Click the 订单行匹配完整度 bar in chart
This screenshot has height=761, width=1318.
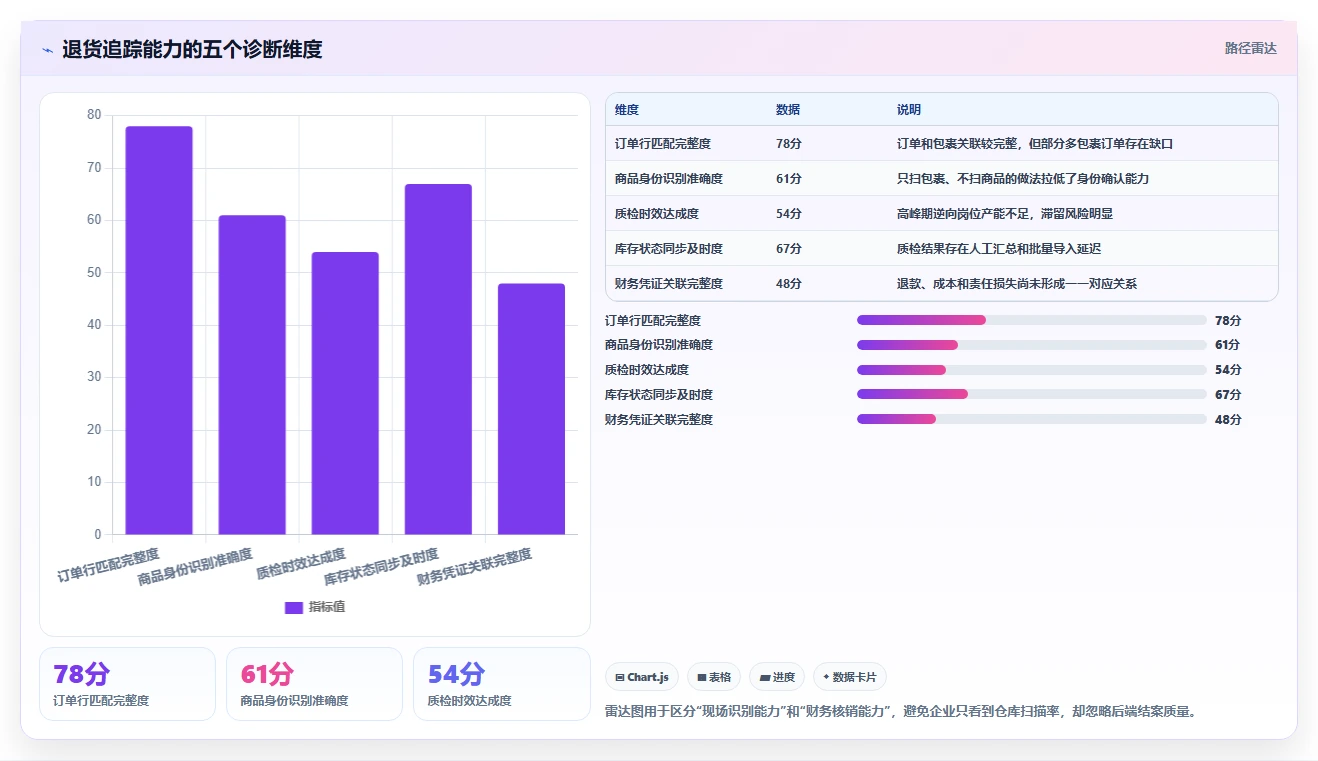coord(159,330)
